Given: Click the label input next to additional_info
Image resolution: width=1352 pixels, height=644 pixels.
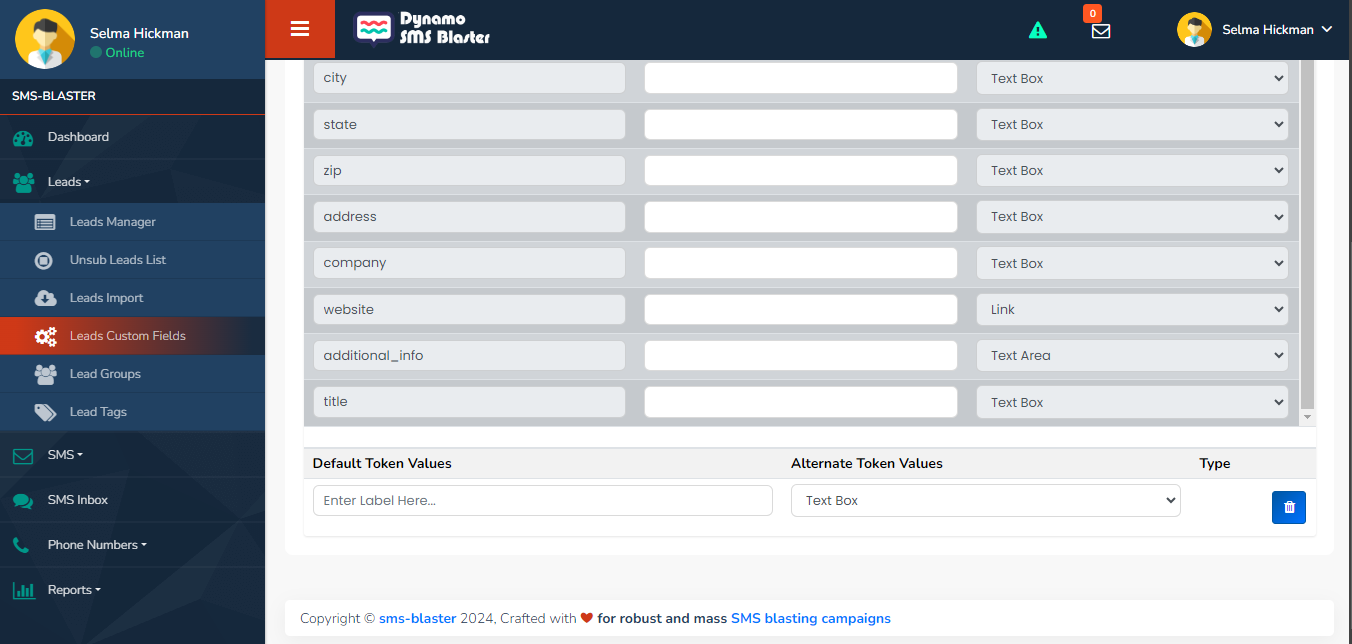Looking at the screenshot, I should pos(801,355).
